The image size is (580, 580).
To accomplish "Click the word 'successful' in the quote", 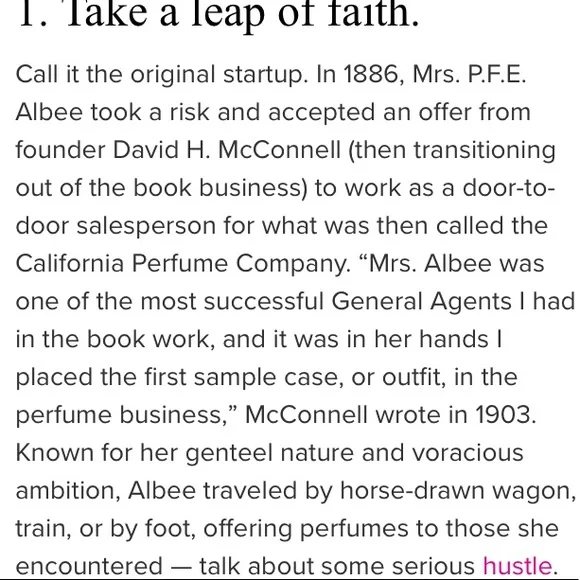I will 263,301.
